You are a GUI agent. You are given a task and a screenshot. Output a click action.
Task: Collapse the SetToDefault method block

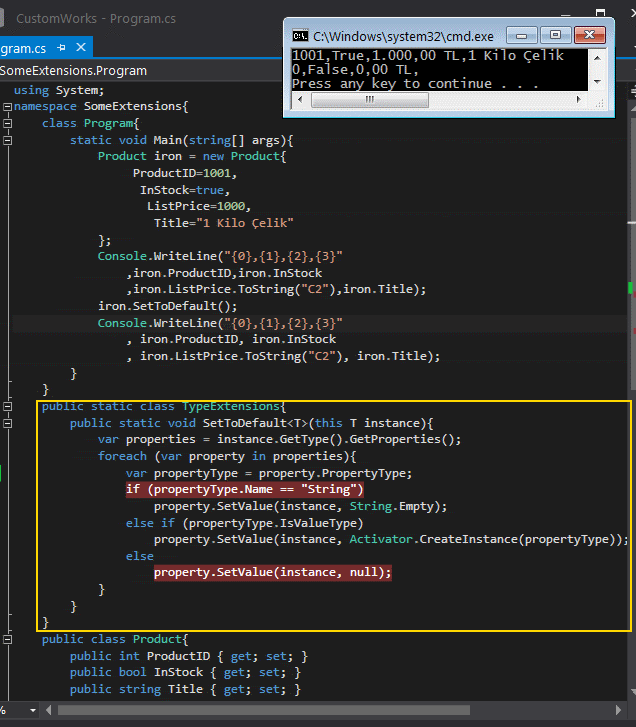pyautogui.click(x=6, y=424)
